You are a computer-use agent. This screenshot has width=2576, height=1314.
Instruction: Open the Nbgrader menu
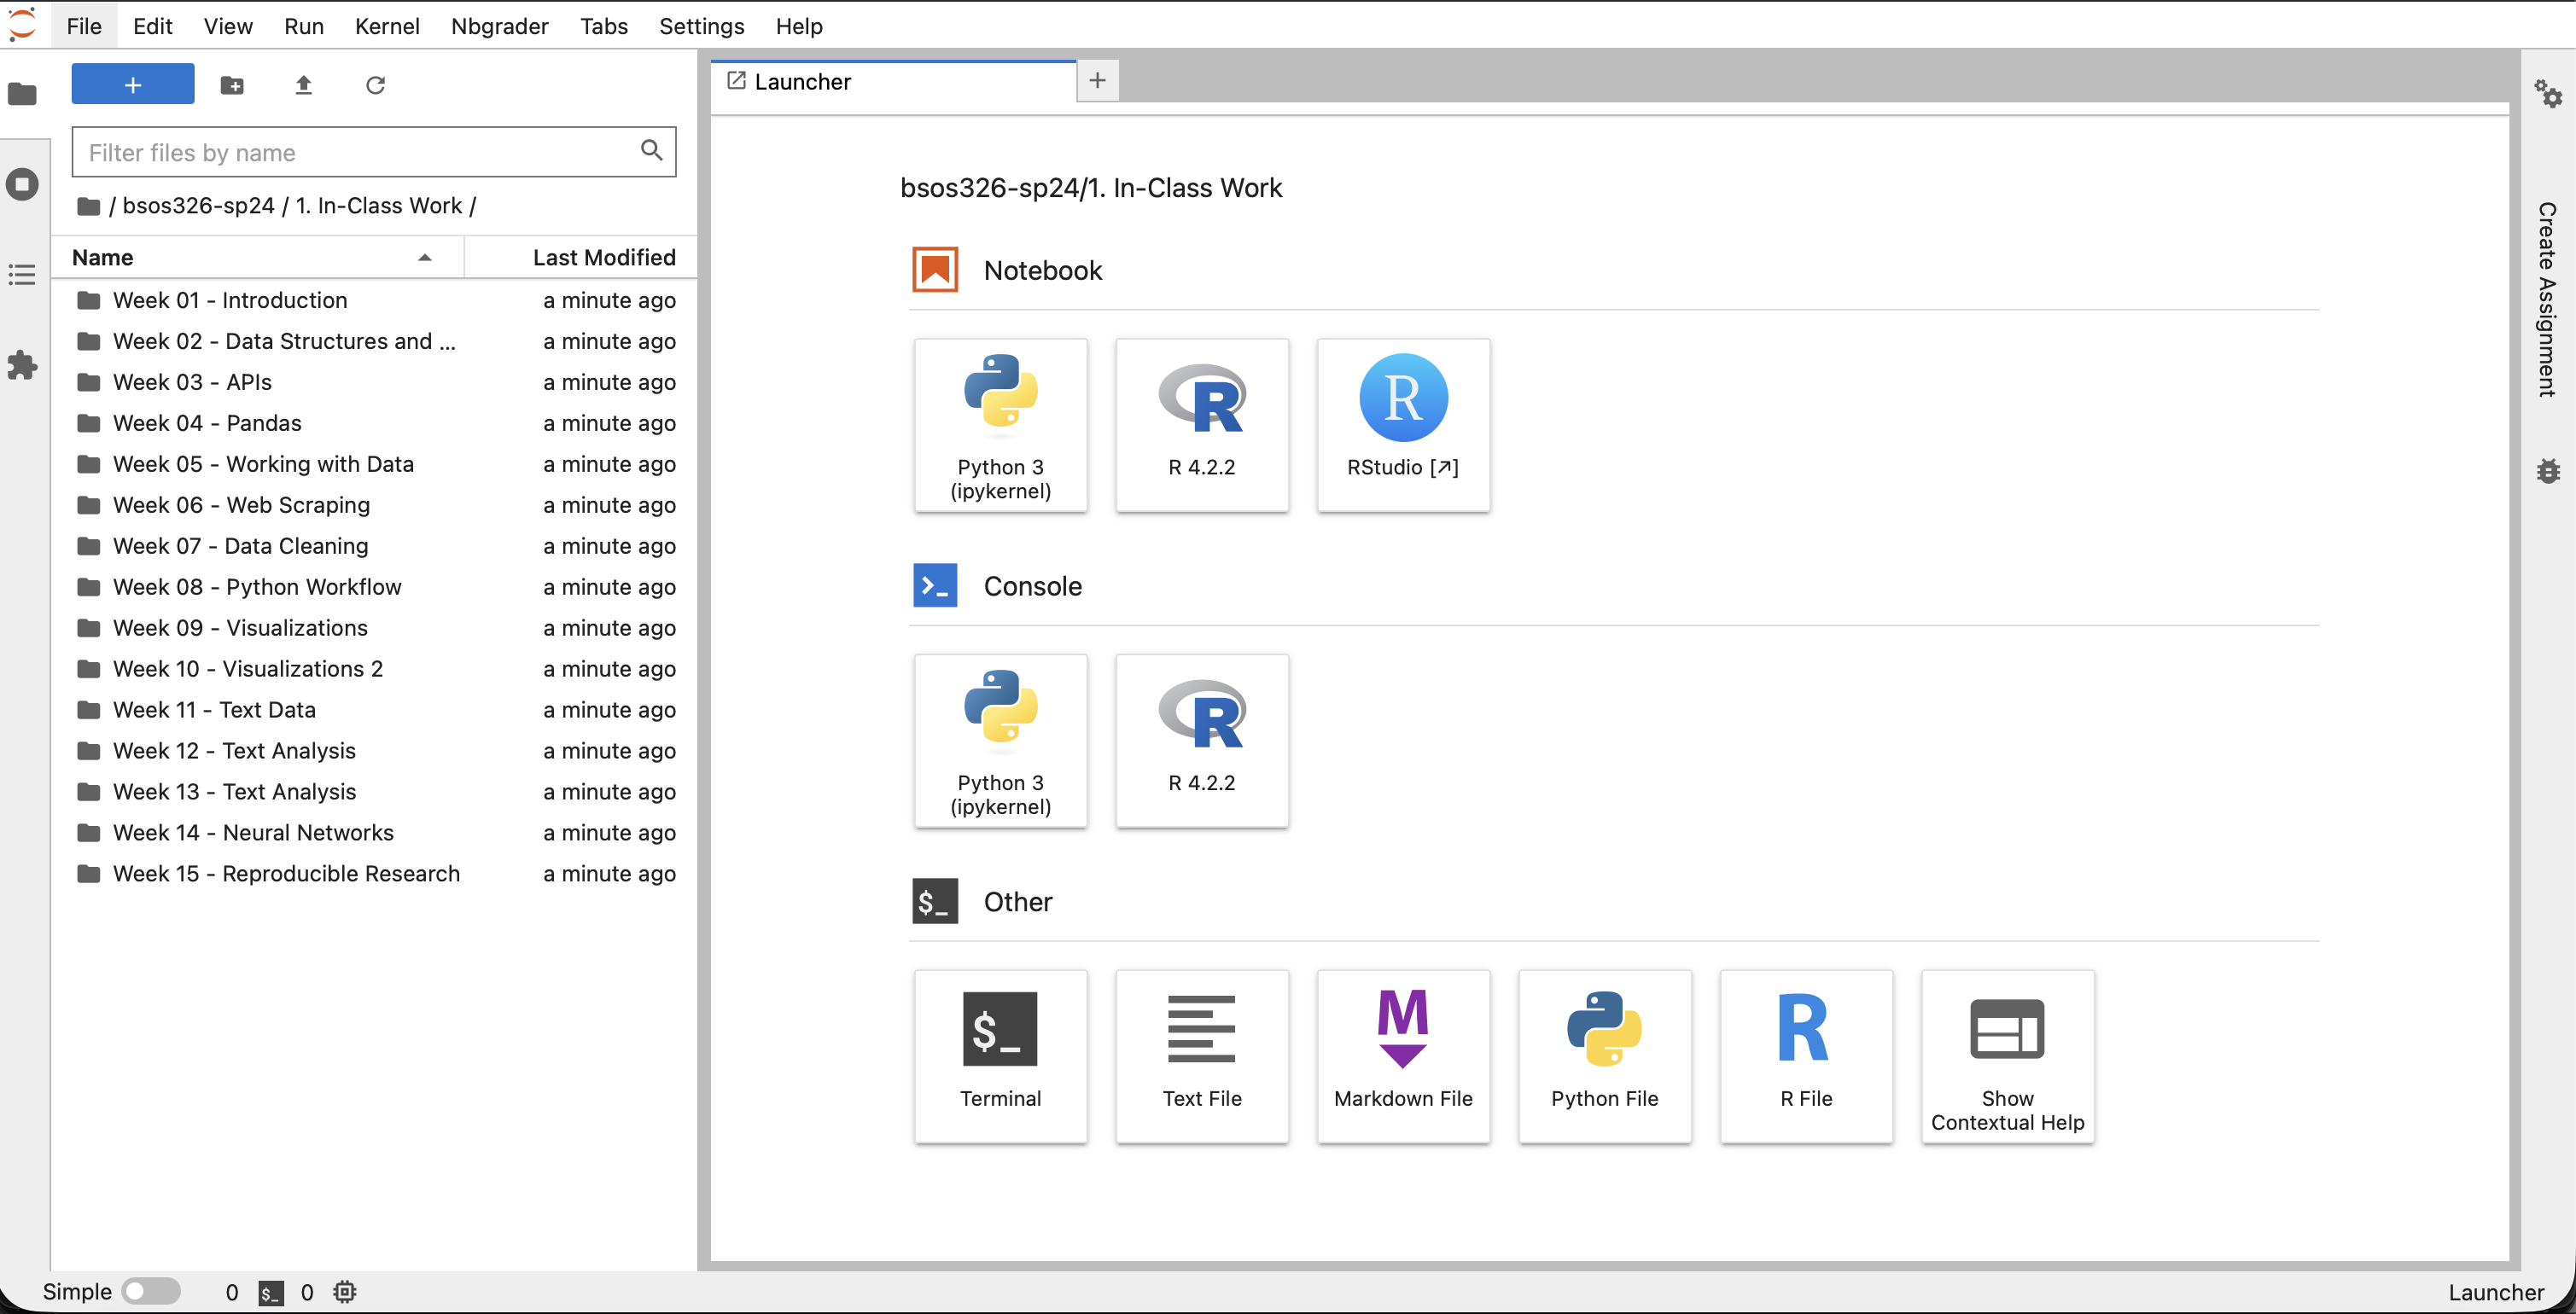[499, 26]
